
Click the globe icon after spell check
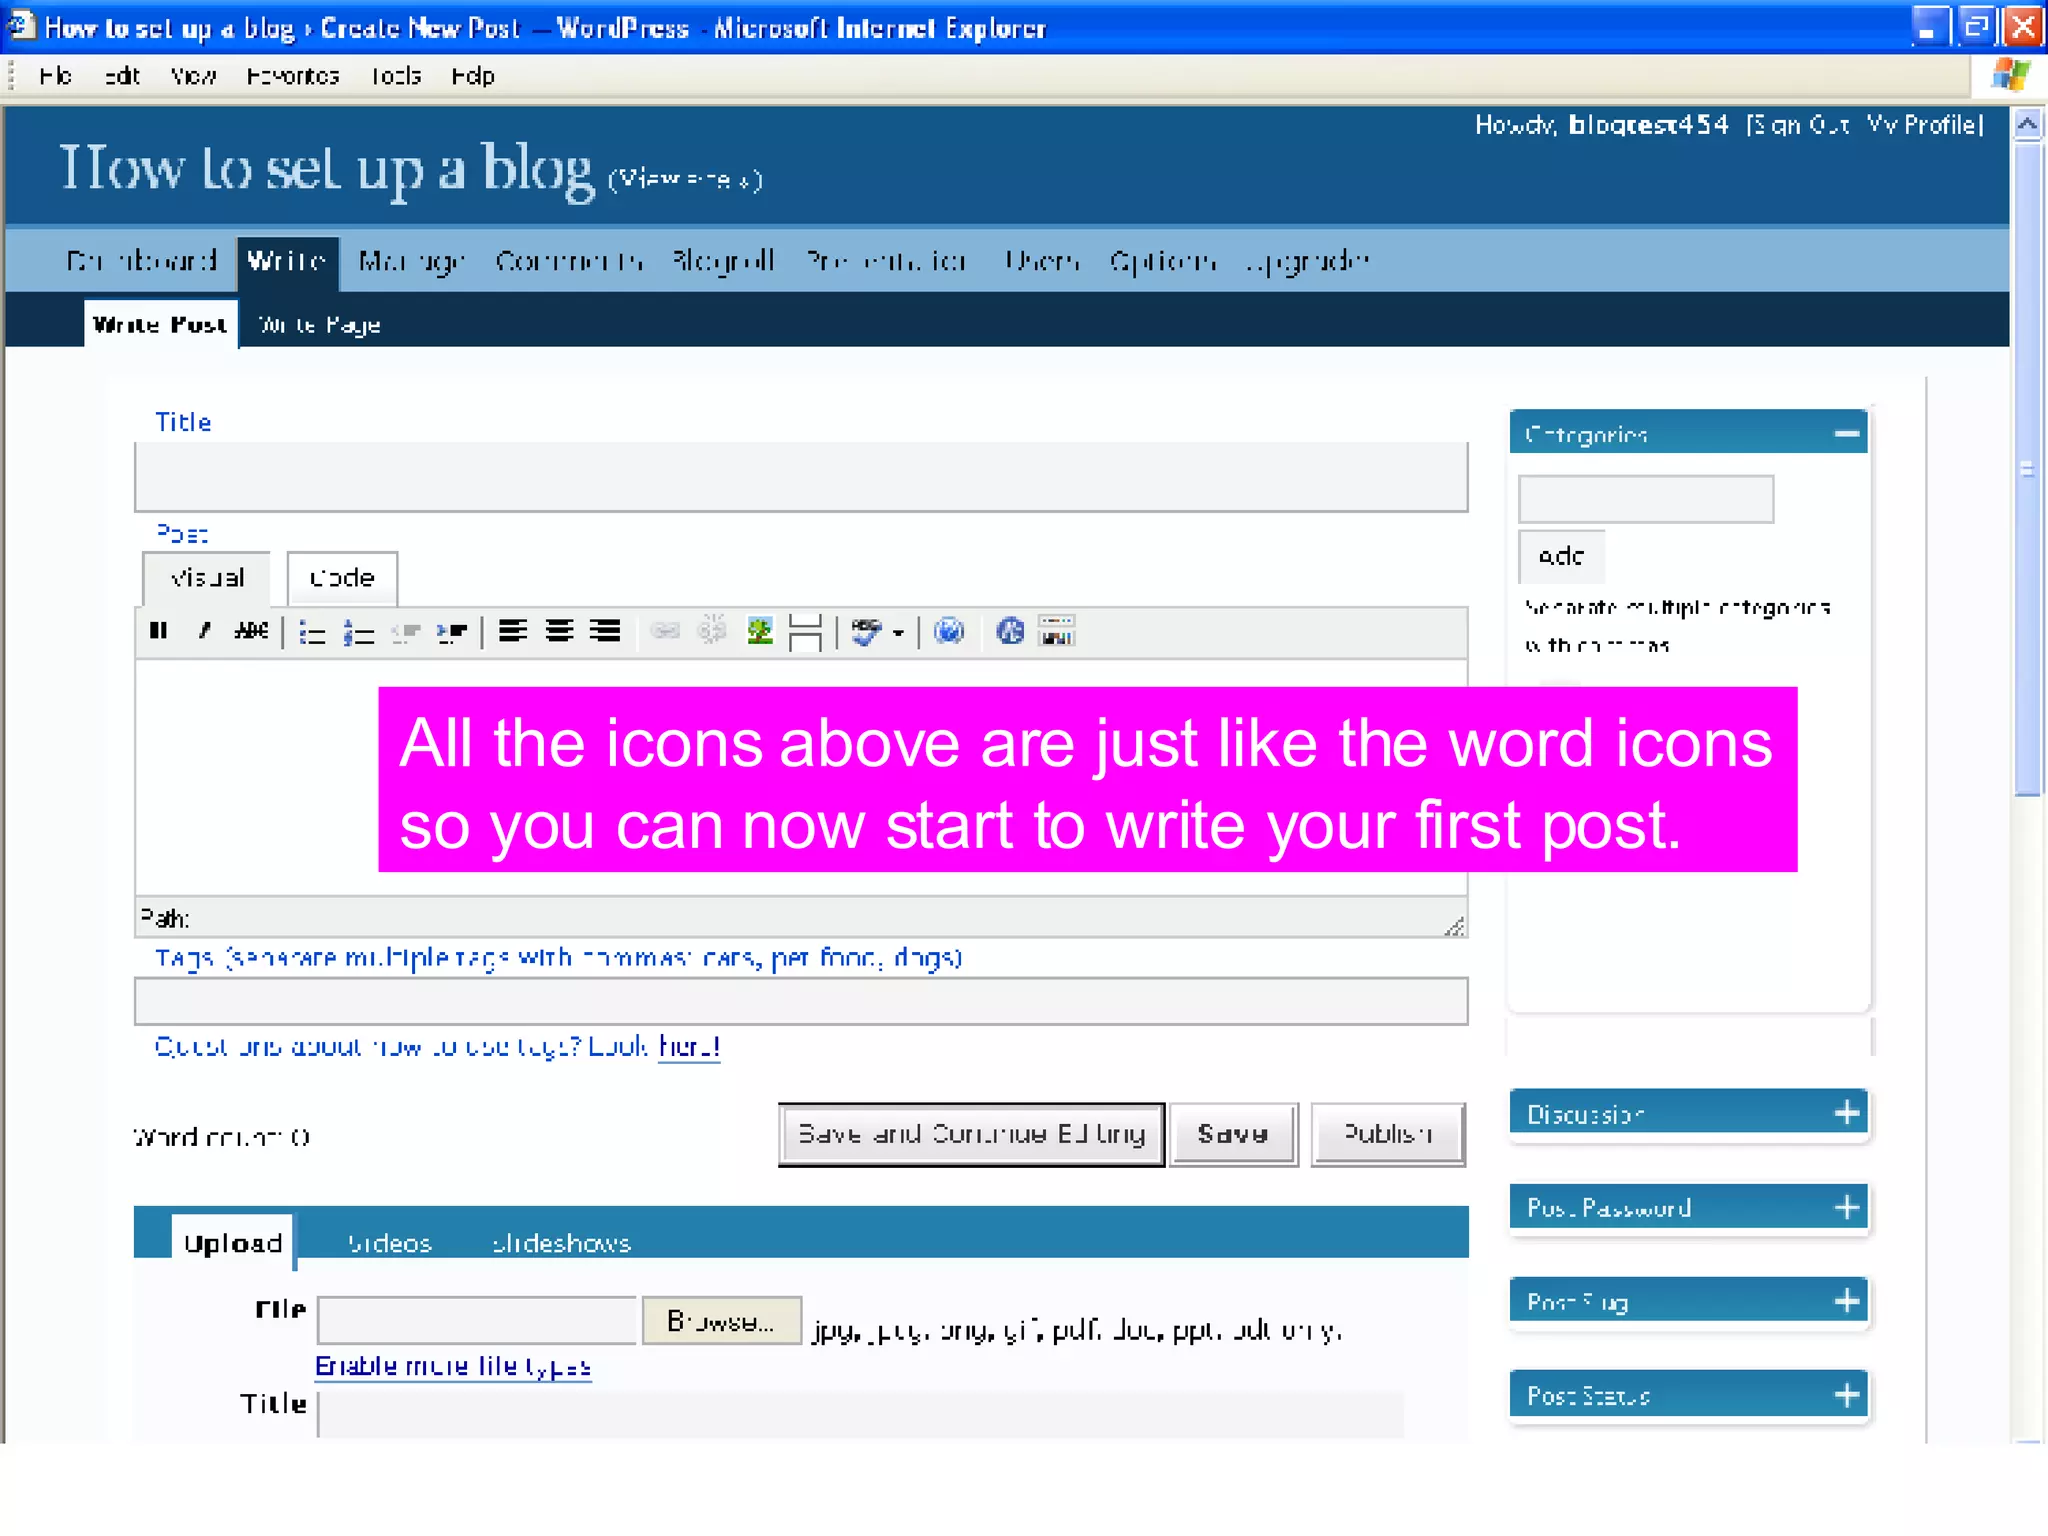[949, 631]
